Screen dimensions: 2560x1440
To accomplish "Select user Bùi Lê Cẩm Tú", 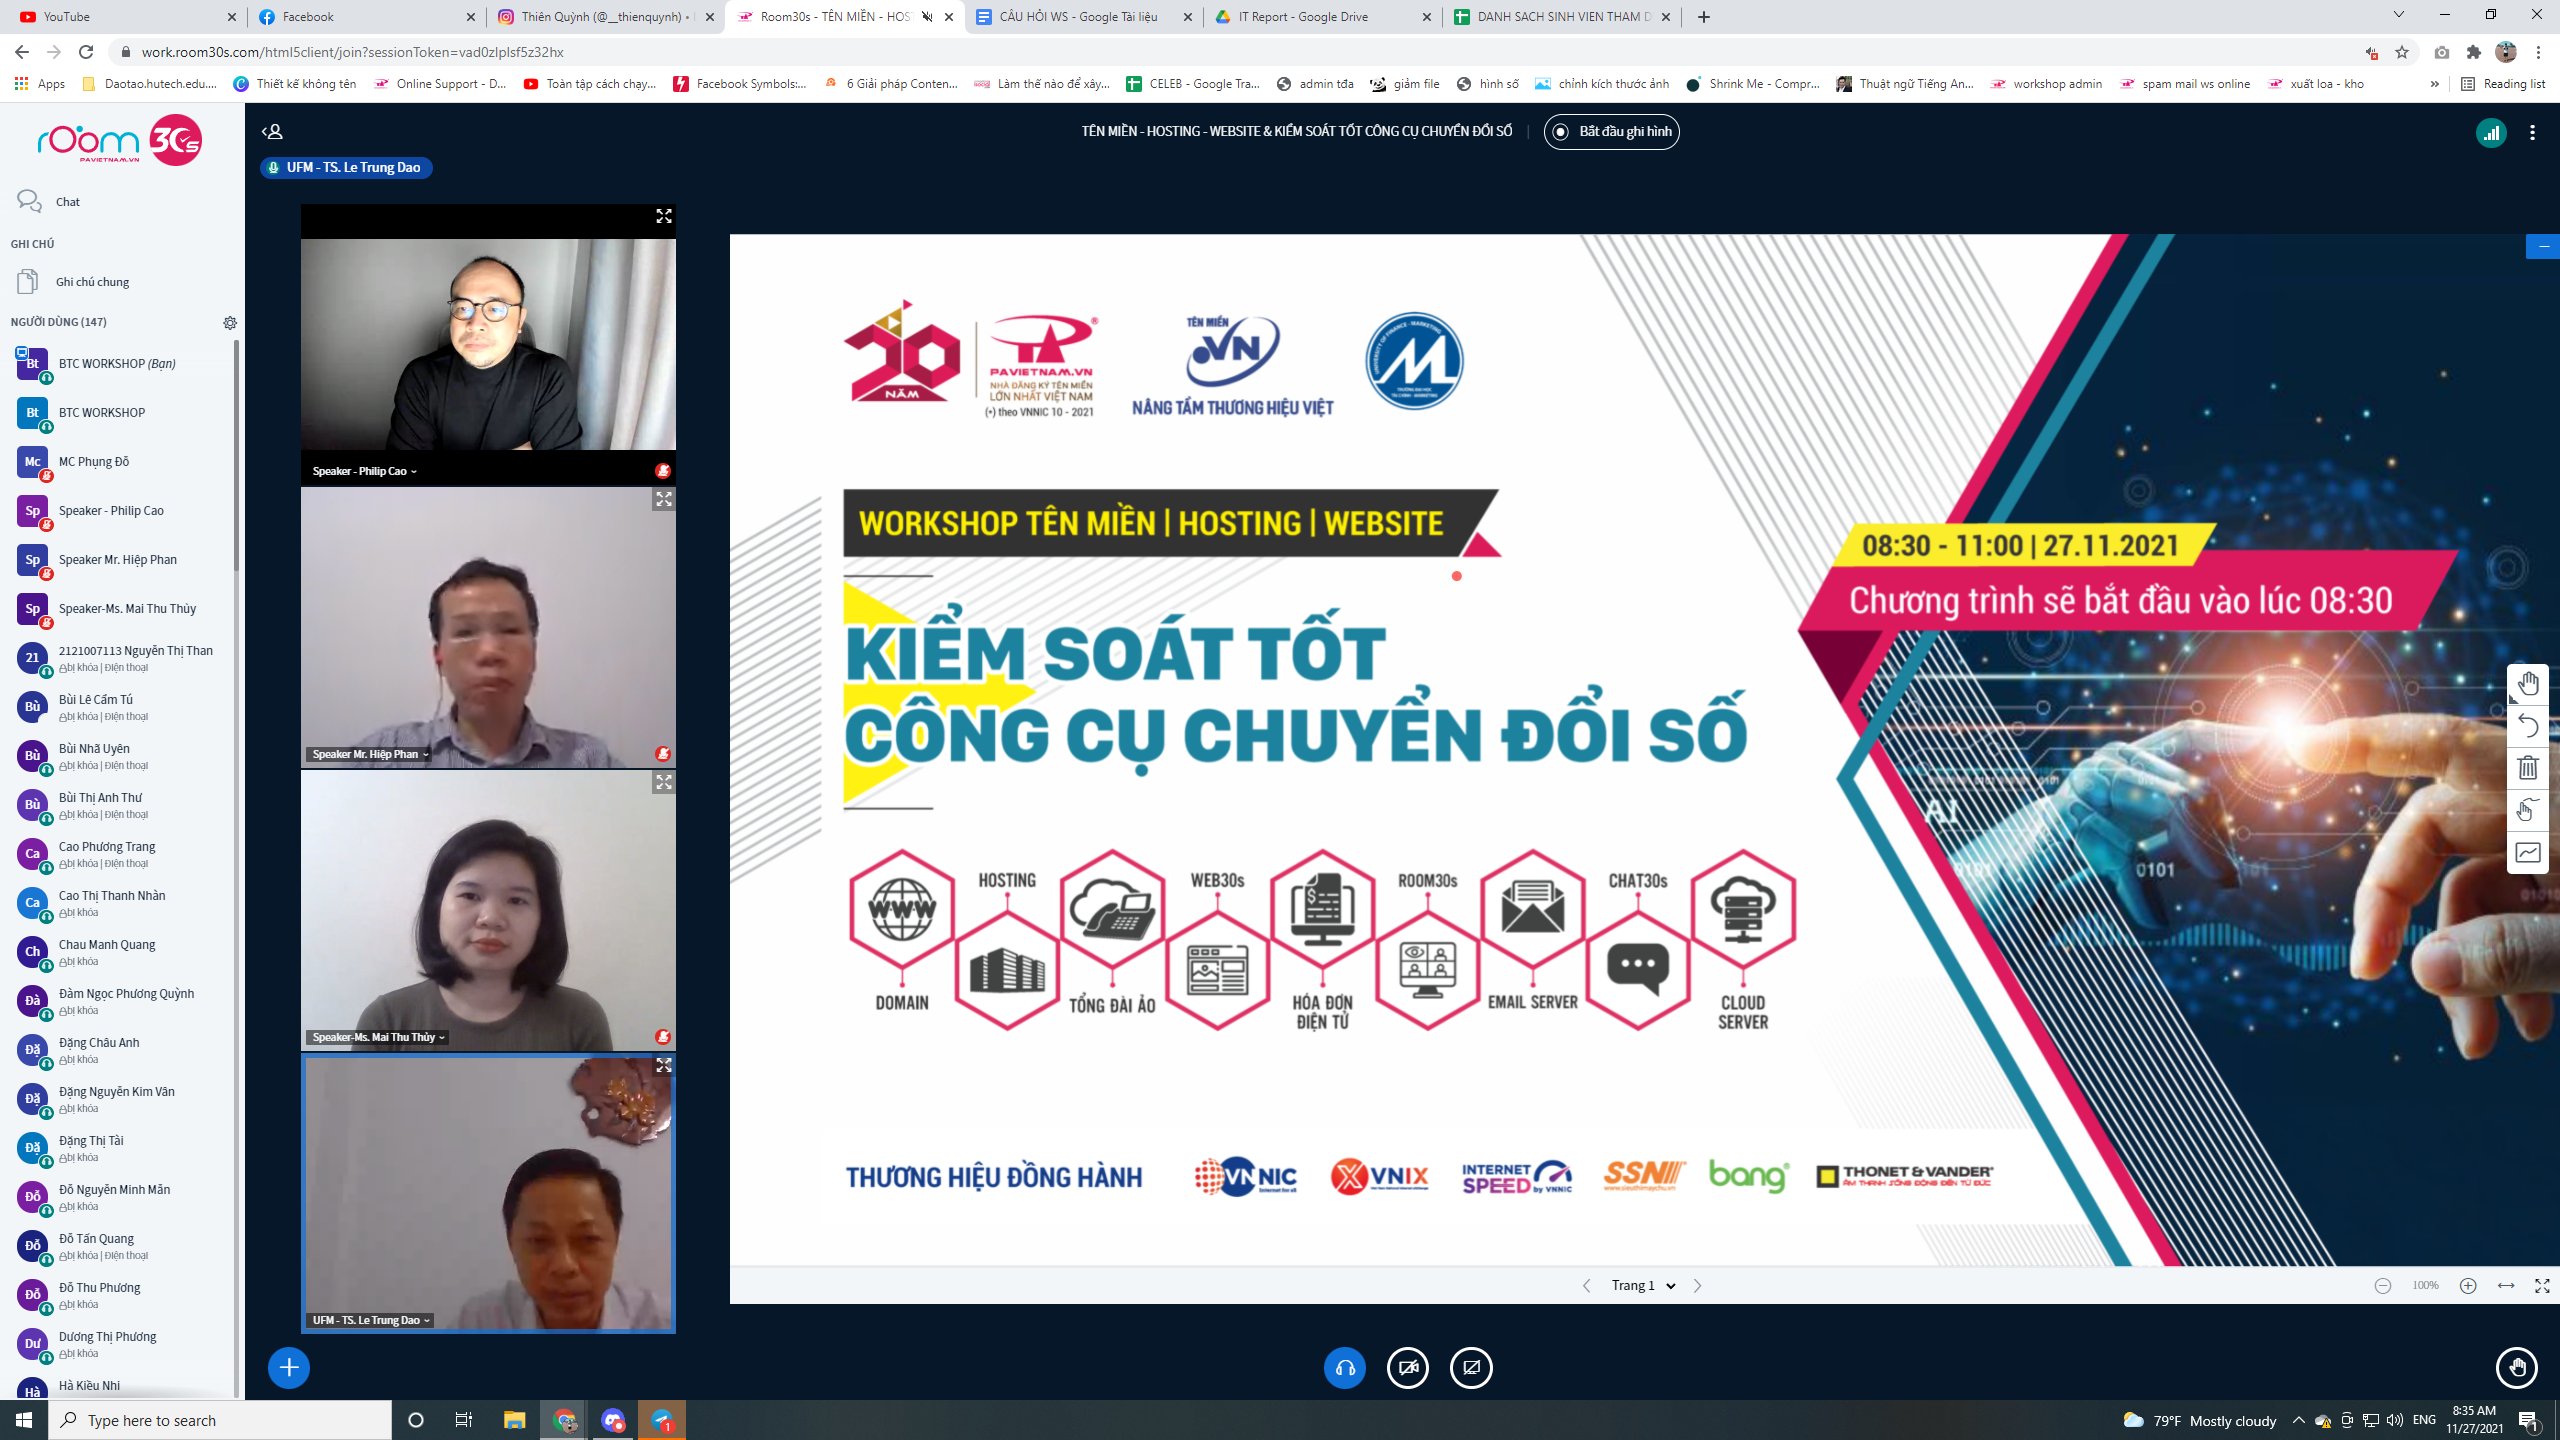I will pos(120,707).
